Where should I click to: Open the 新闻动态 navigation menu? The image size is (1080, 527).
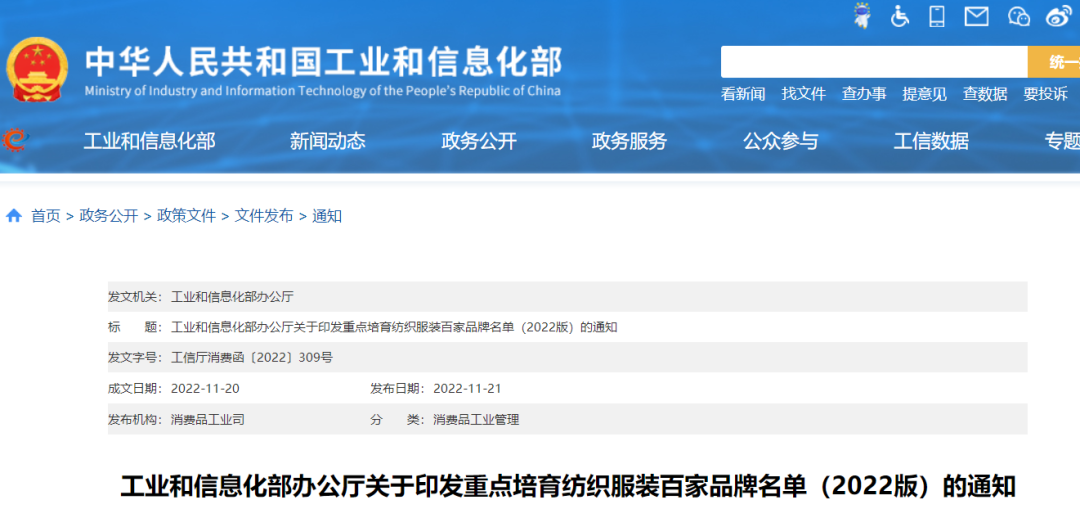tap(327, 141)
